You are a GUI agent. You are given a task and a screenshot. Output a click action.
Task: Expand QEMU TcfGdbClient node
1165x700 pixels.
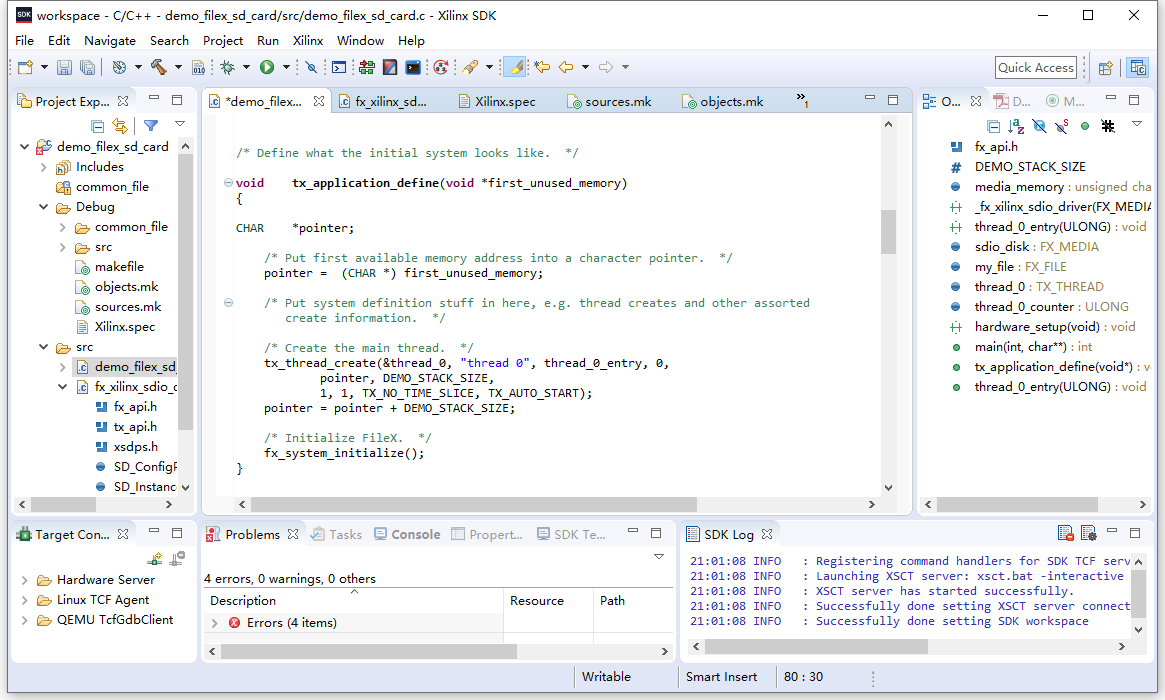click(25, 620)
